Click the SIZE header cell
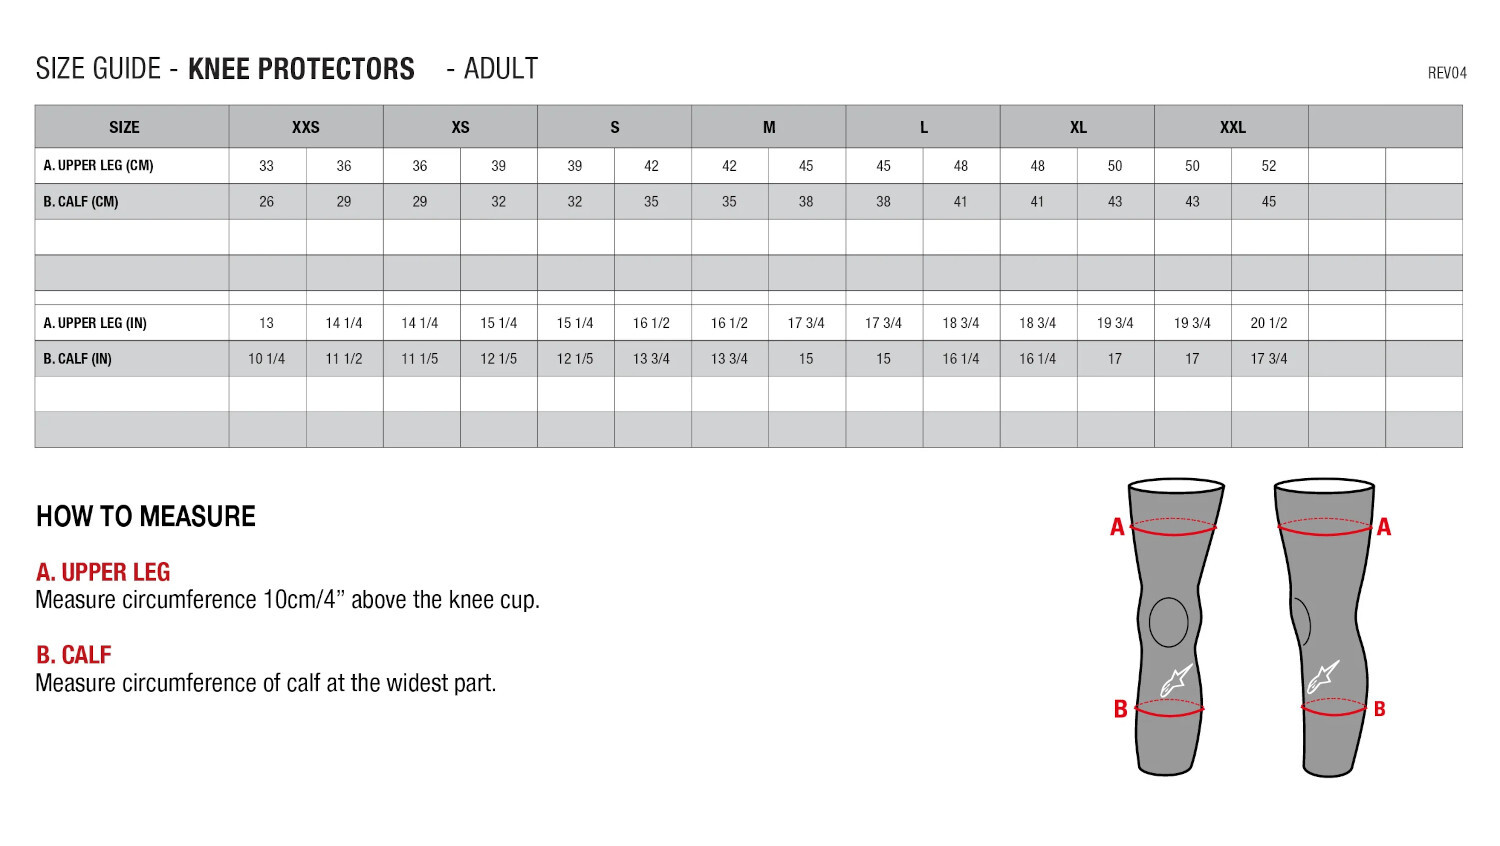Viewport: 1500px width, 846px height. pyautogui.click(x=124, y=127)
